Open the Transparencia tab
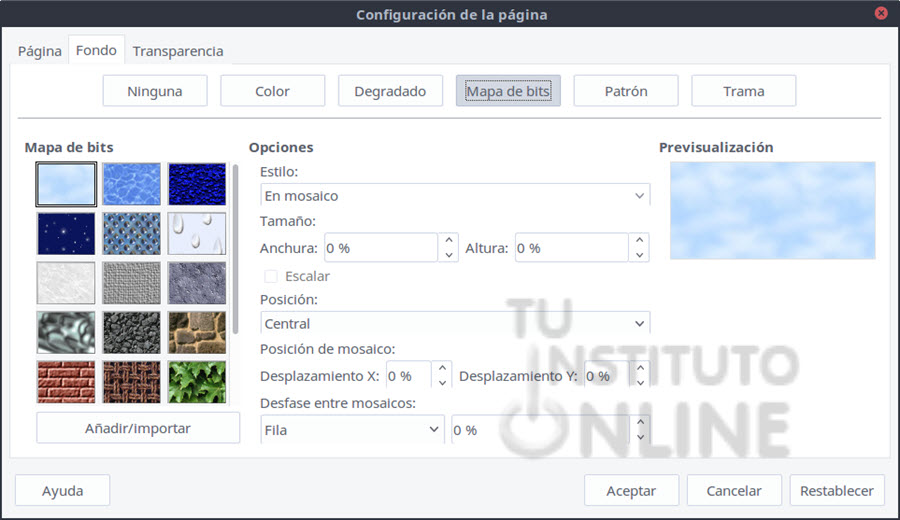The width and height of the screenshot is (900, 520). pos(178,51)
